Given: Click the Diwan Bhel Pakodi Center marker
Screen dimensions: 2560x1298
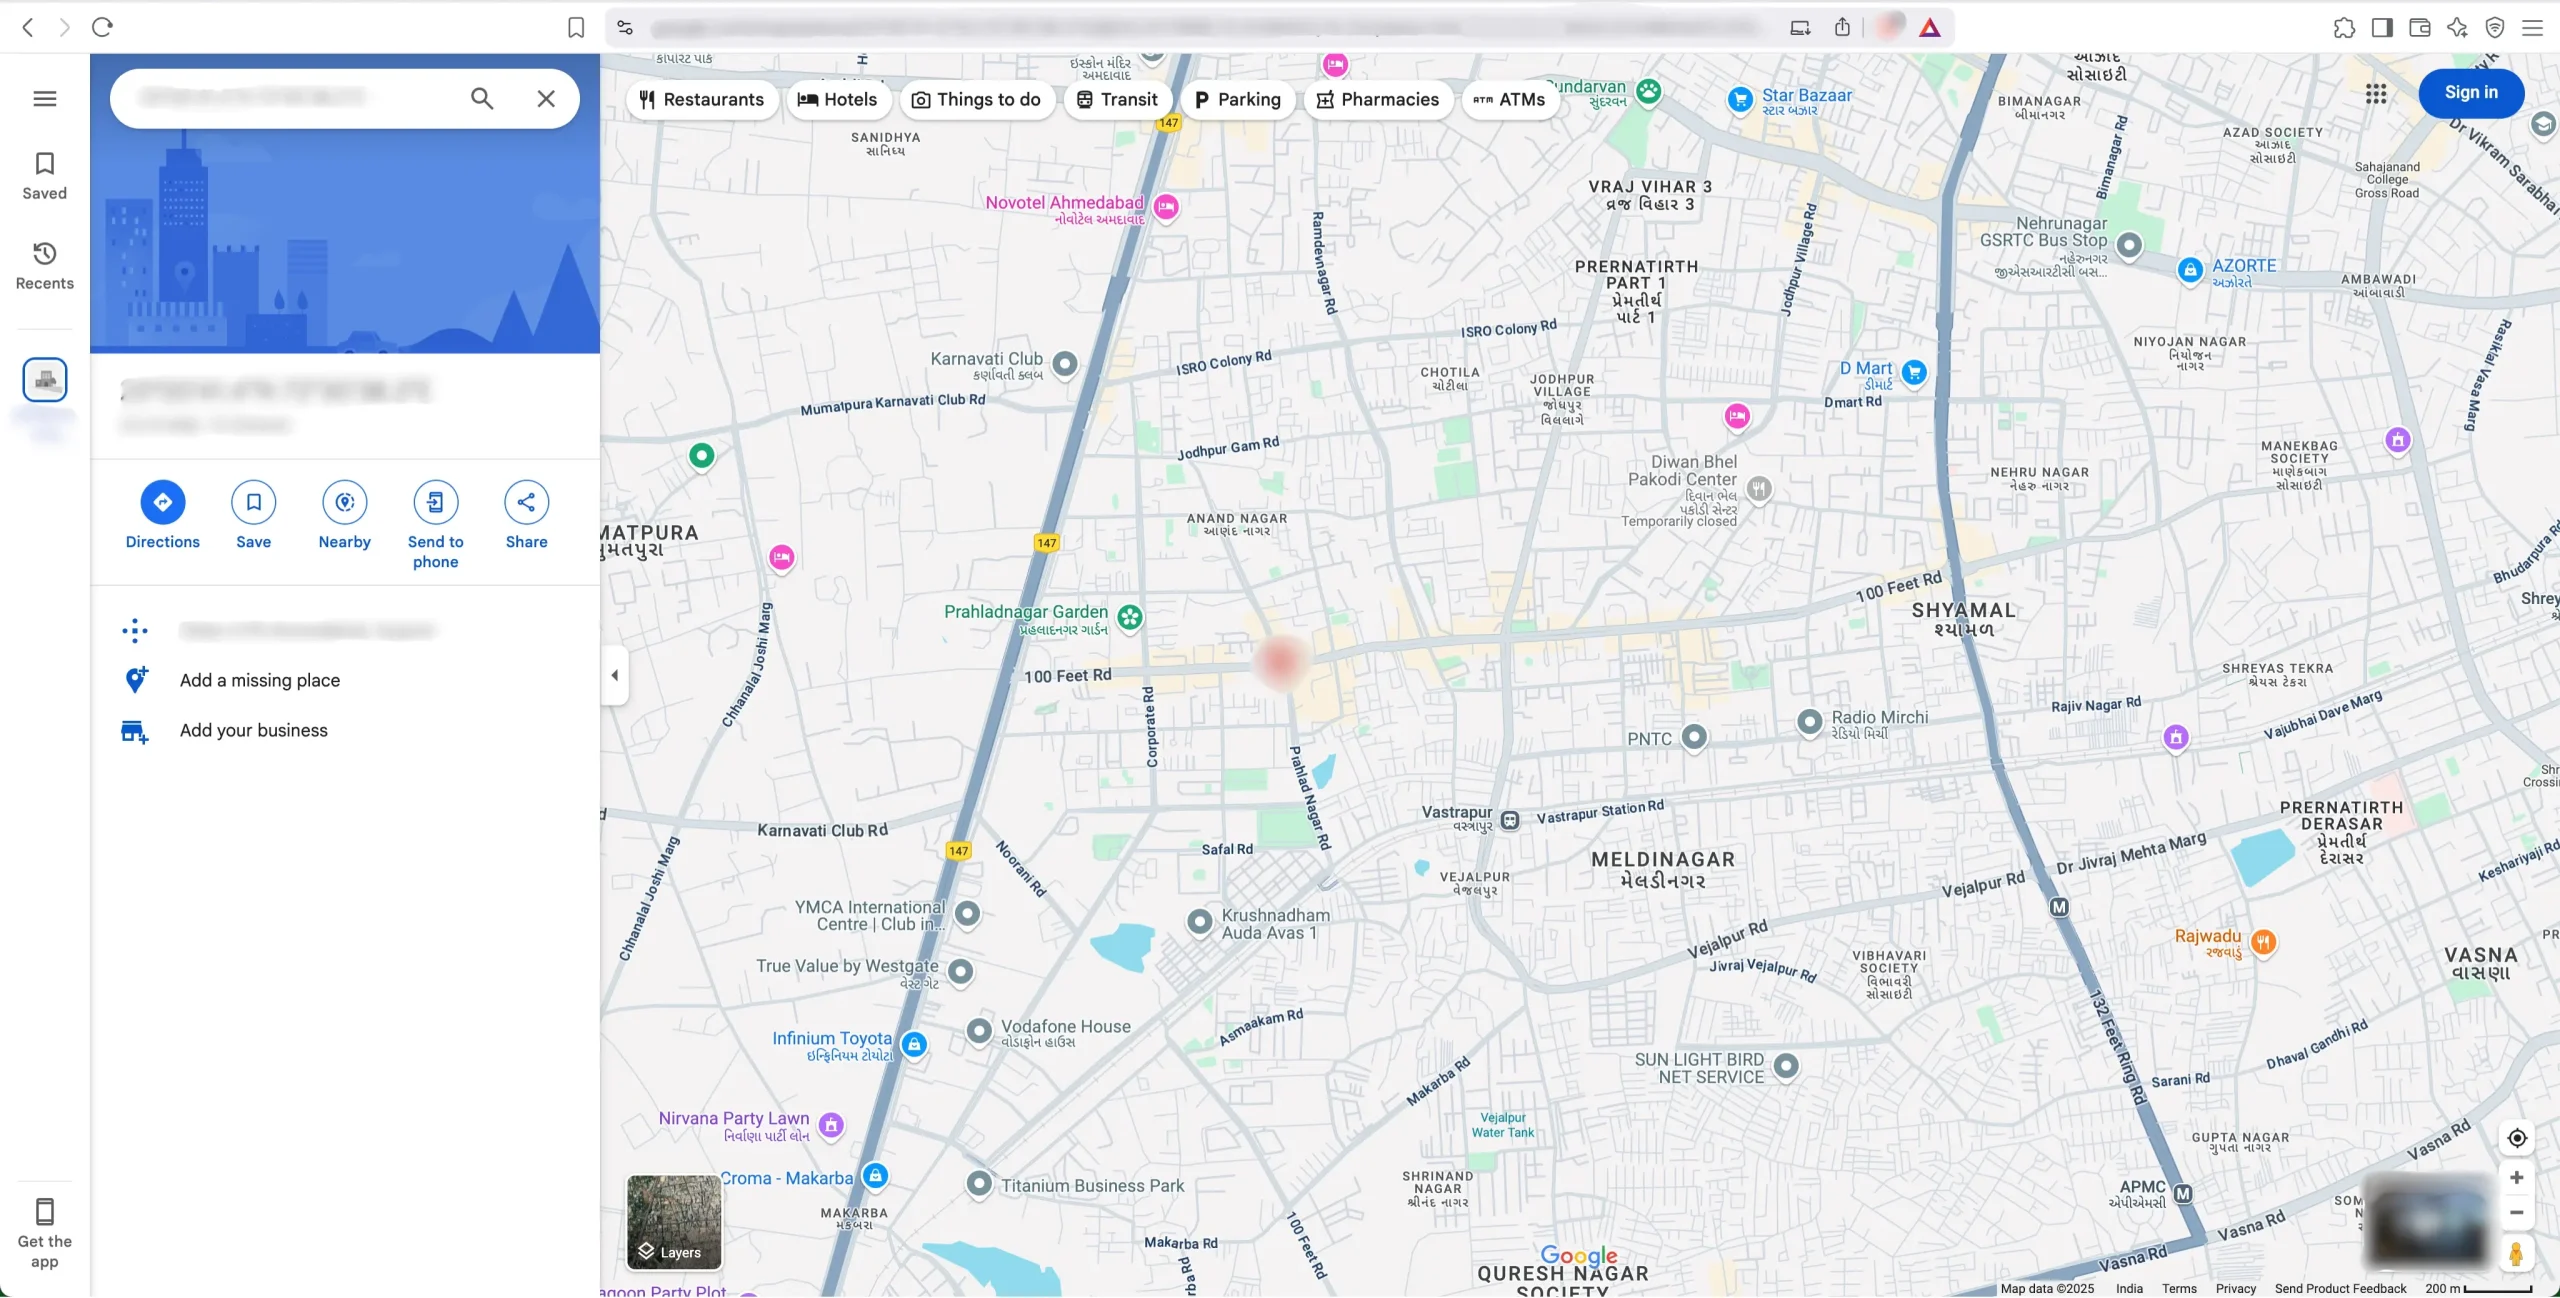Looking at the screenshot, I should [1759, 489].
